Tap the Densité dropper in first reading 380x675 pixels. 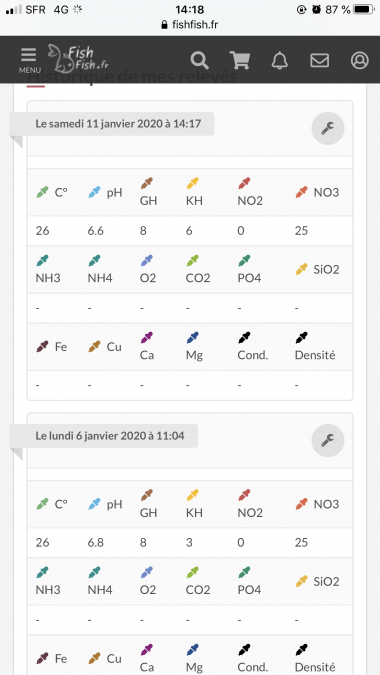coord(302,338)
